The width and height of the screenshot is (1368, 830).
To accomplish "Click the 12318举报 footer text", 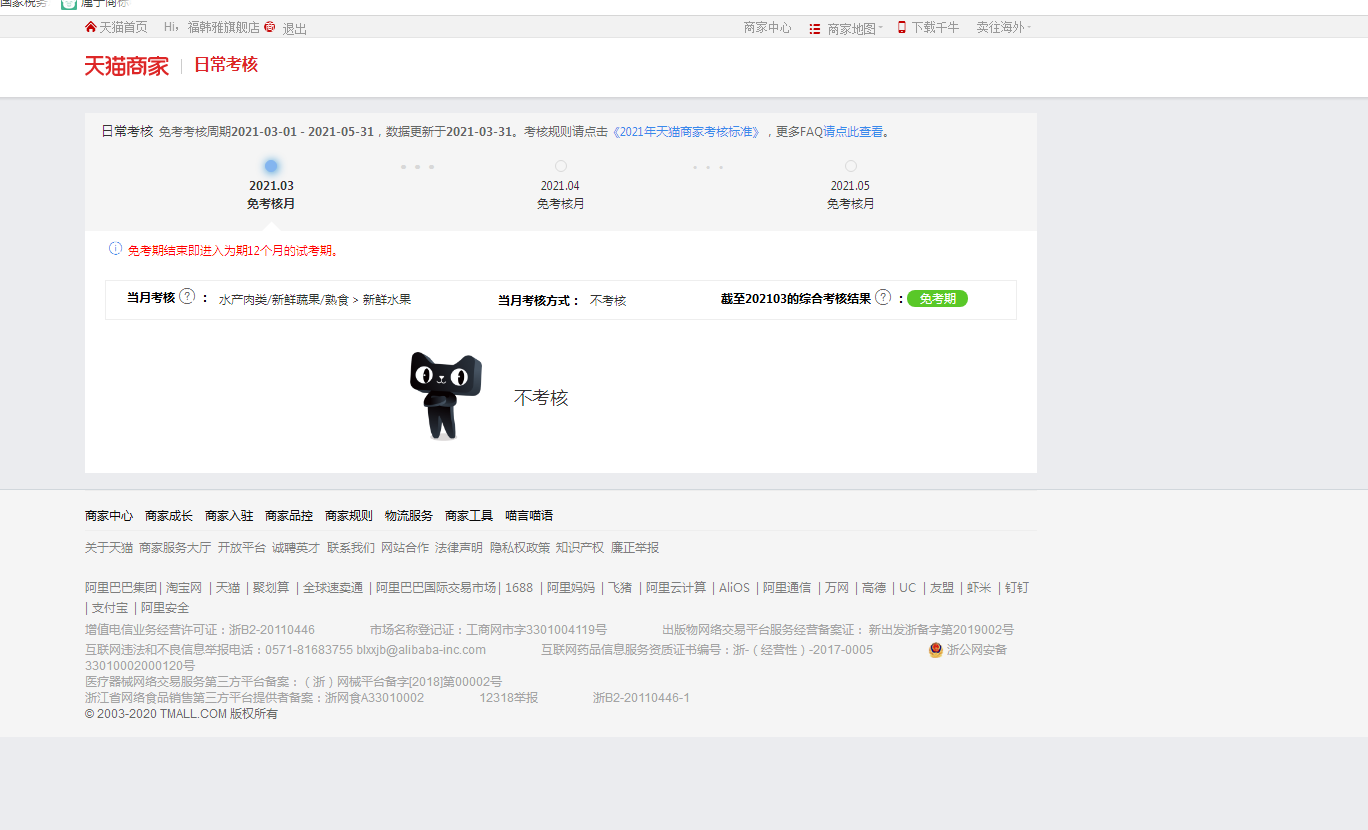I will (x=508, y=698).
